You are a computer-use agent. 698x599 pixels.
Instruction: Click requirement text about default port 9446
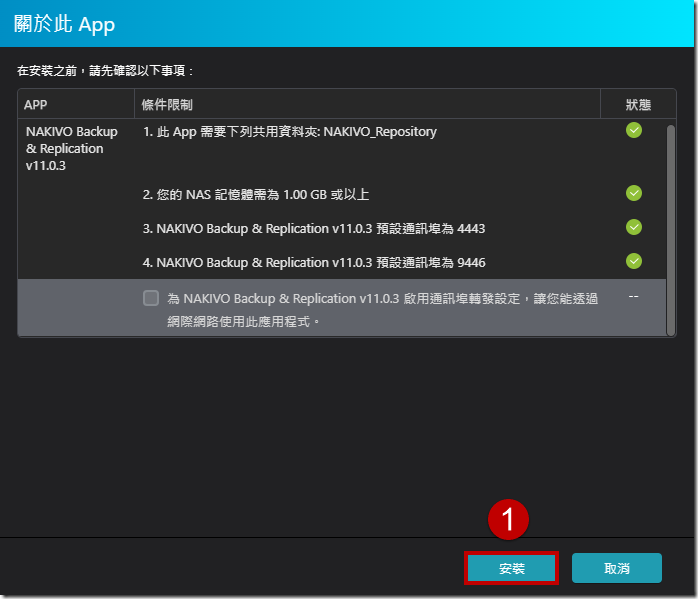pyautogui.click(x=314, y=263)
